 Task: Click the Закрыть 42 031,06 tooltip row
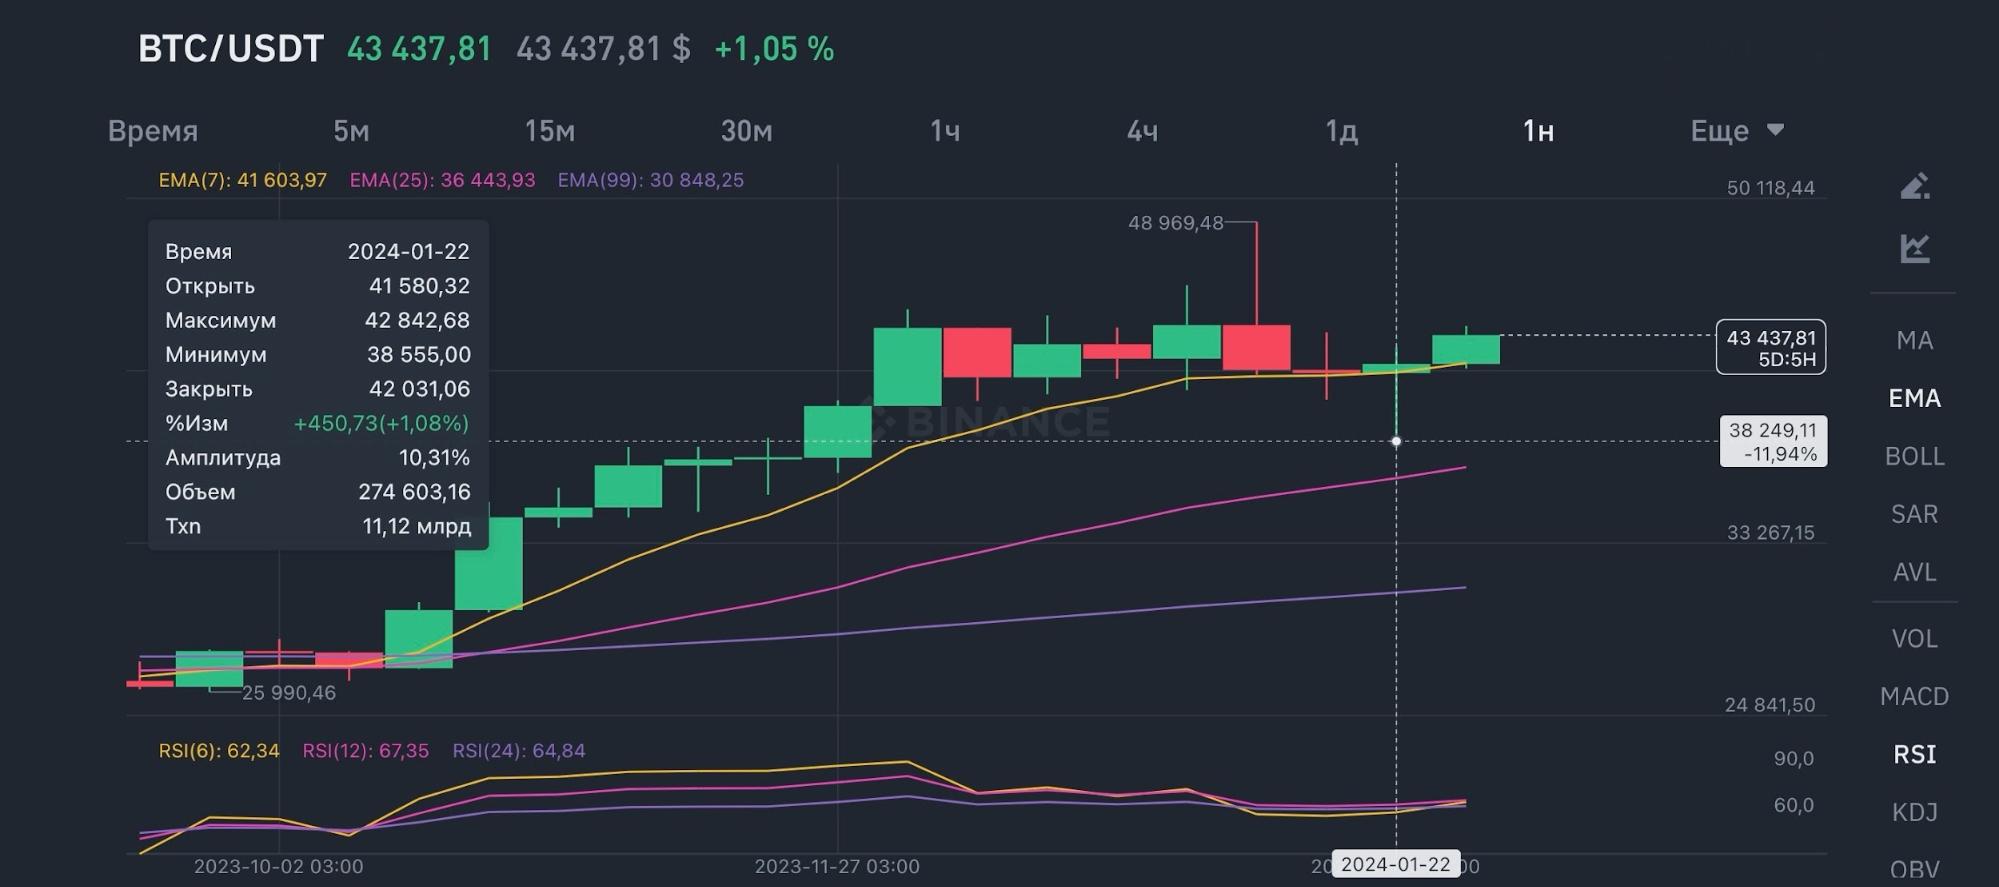(317, 388)
